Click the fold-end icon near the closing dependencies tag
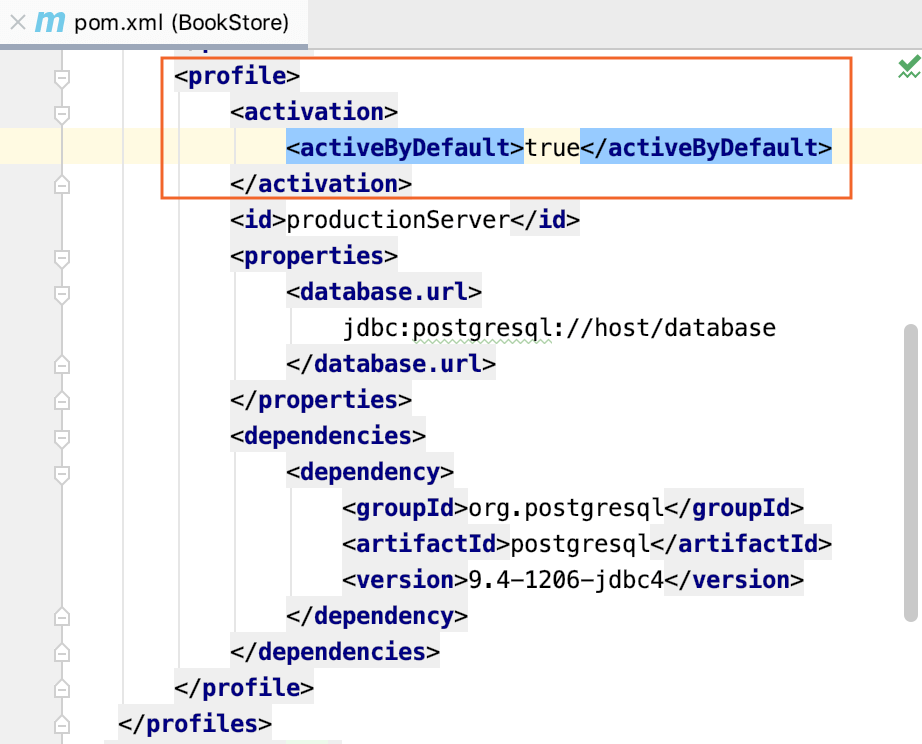 tap(62, 651)
